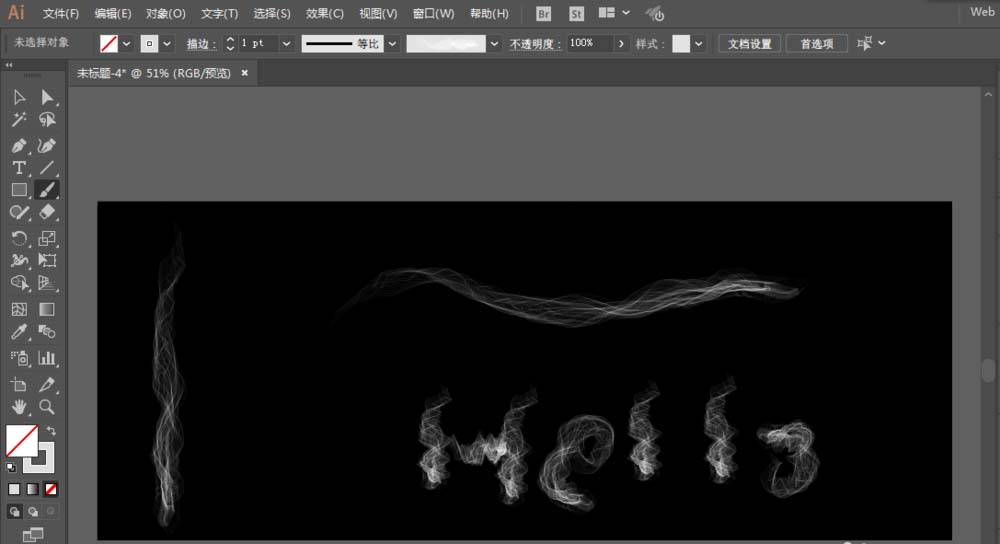
Task: Select the Rectangle tool
Action: [x=19, y=190]
